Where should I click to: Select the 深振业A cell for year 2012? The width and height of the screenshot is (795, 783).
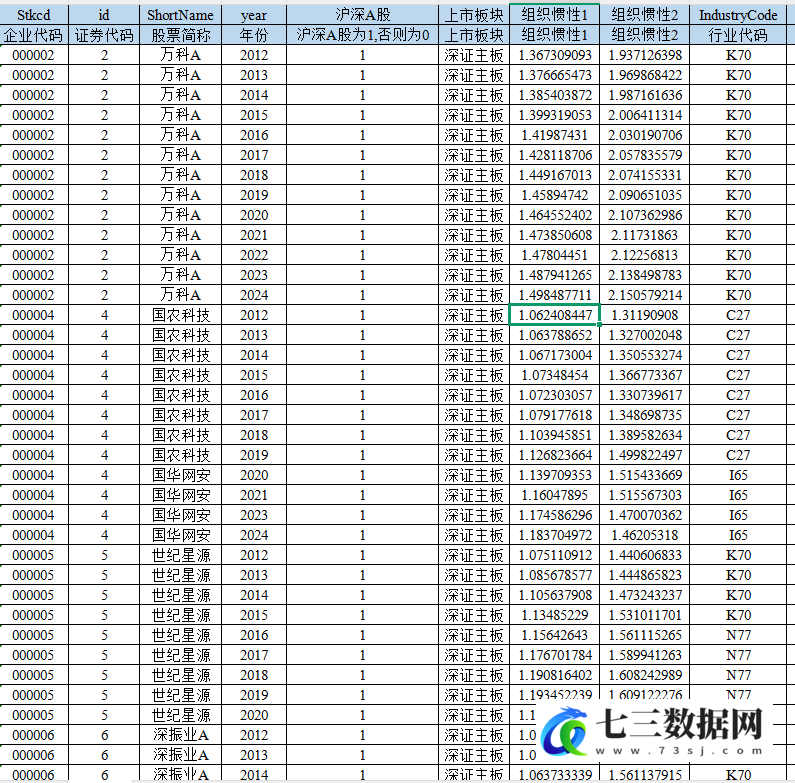click(x=180, y=735)
